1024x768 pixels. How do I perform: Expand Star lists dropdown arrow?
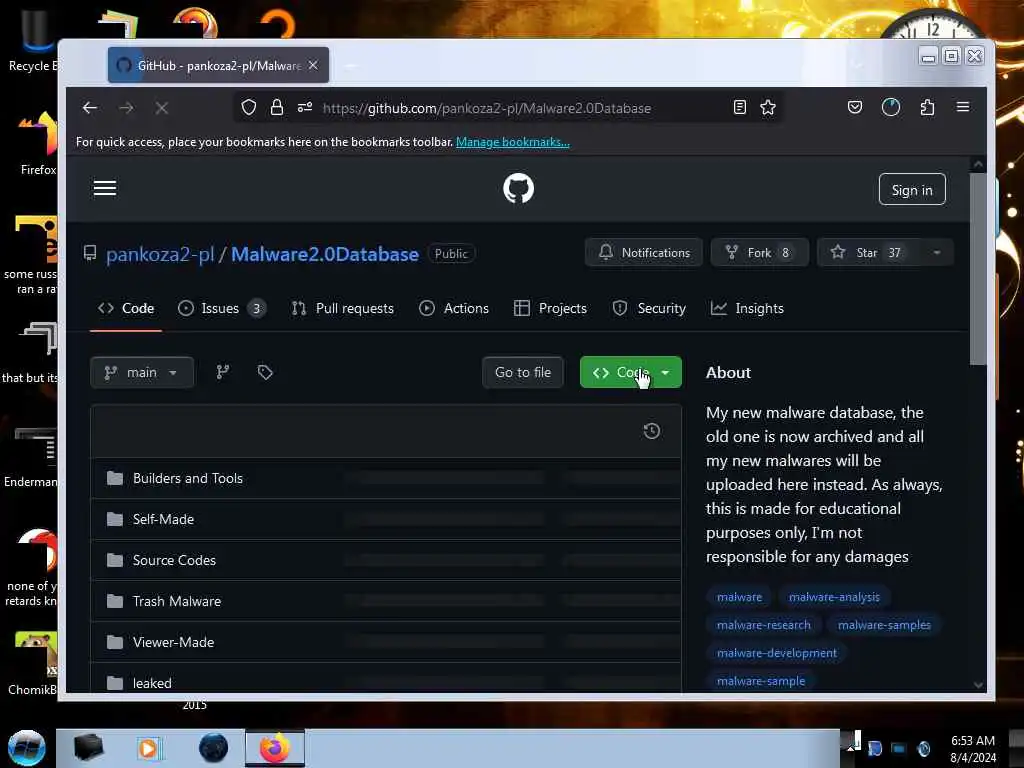(936, 253)
